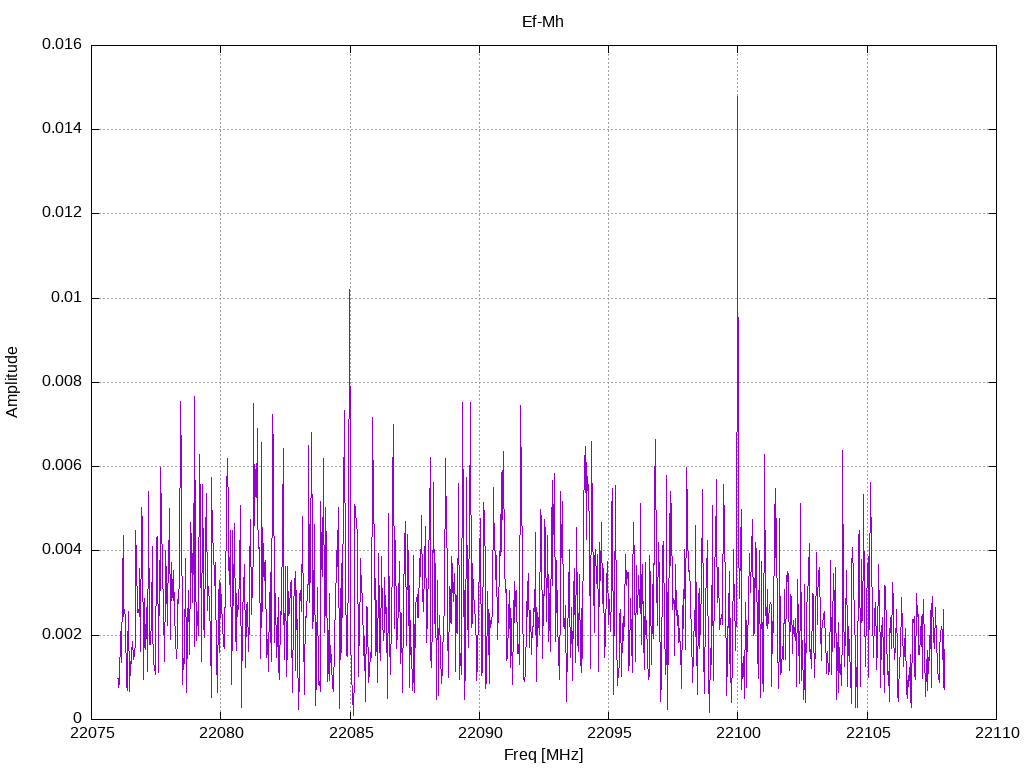Click the plot title Ef-Mh

pyautogui.click(x=543, y=21)
